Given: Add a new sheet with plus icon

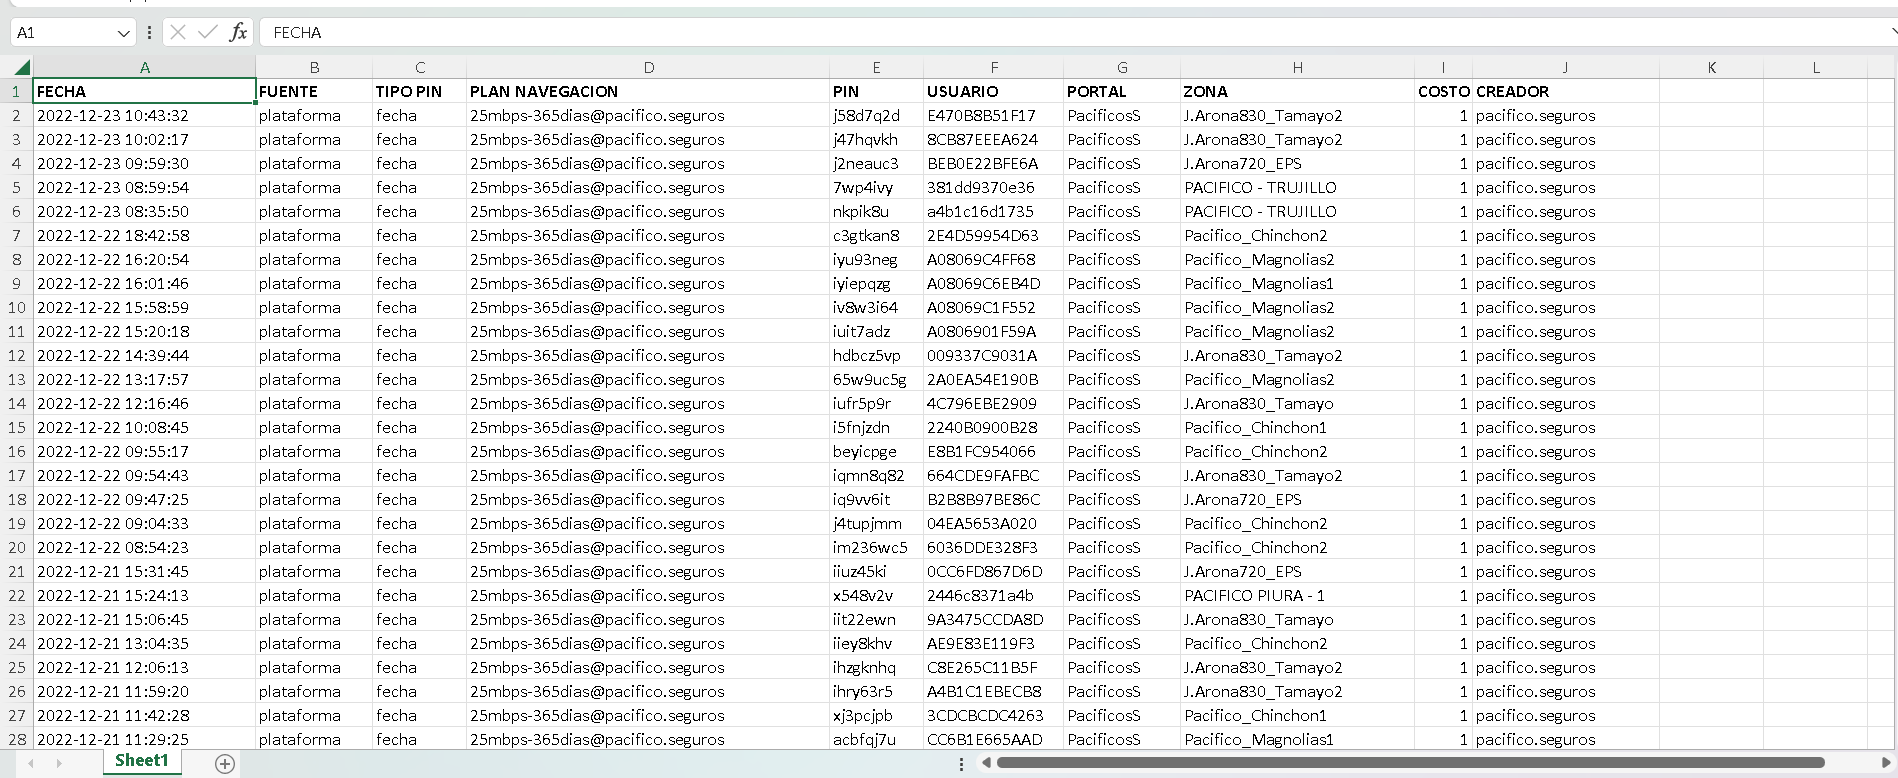Looking at the screenshot, I should (225, 764).
